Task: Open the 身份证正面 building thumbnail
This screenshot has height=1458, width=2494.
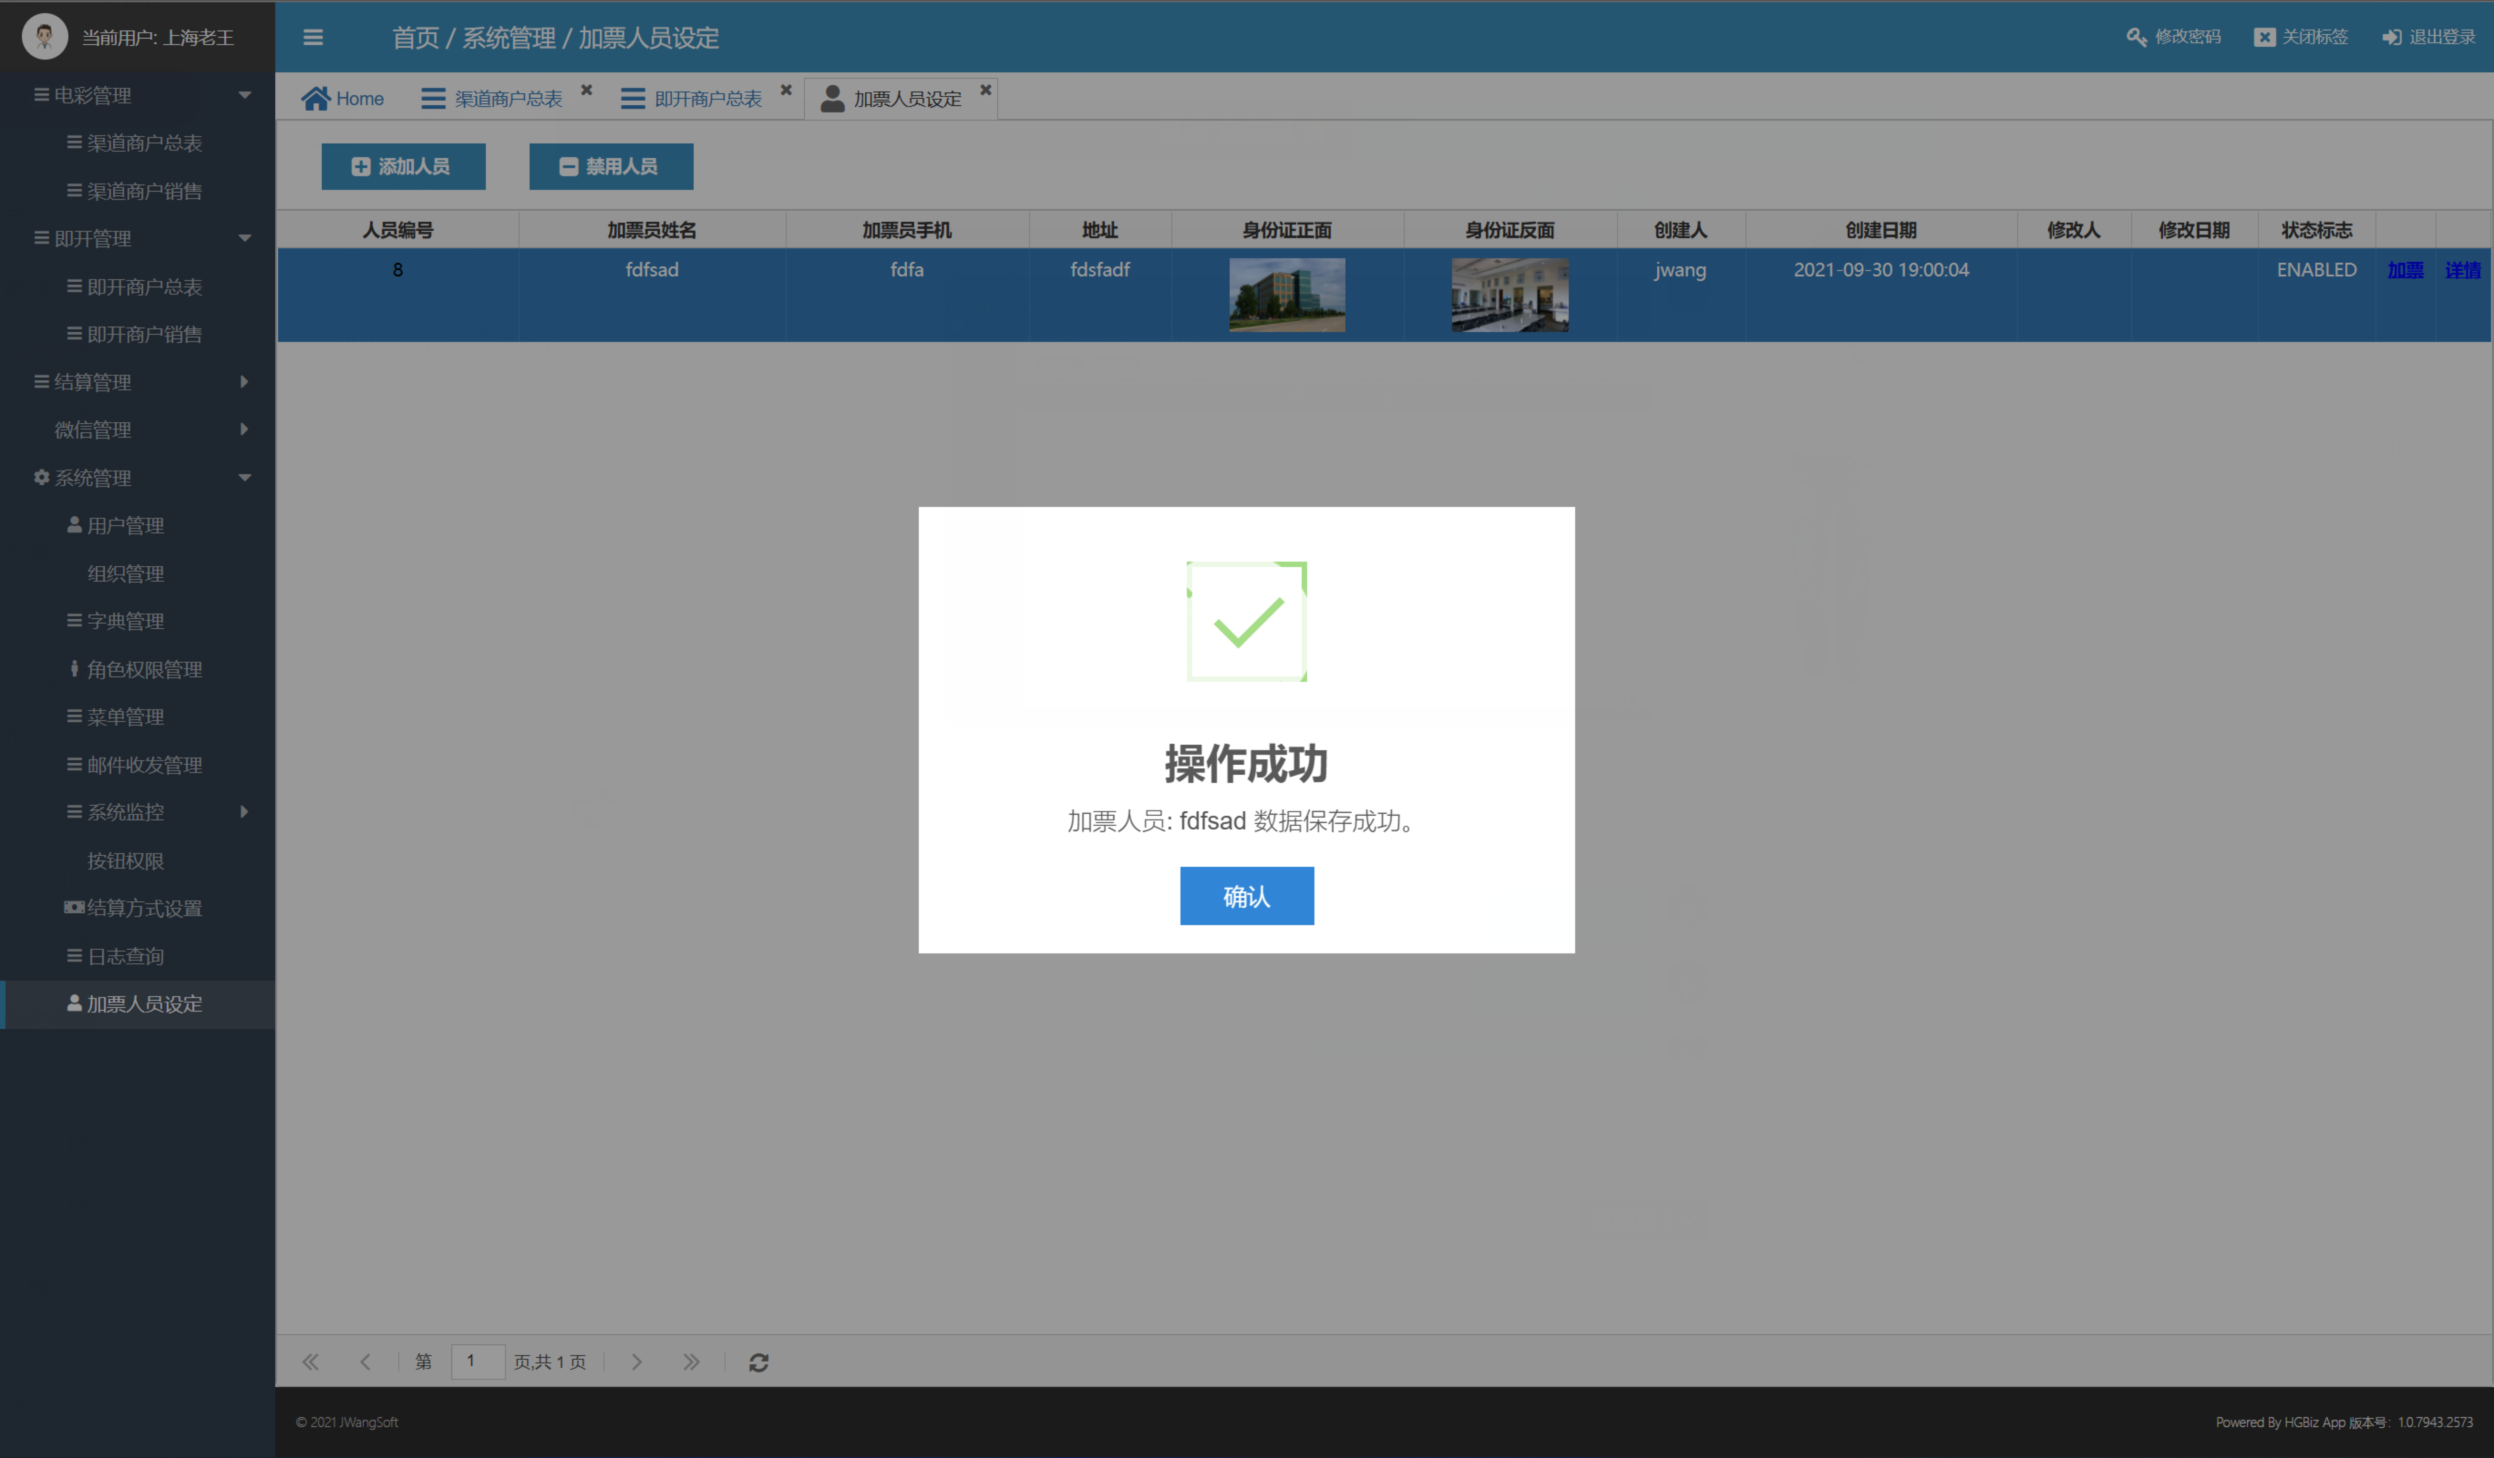Action: click(x=1287, y=295)
